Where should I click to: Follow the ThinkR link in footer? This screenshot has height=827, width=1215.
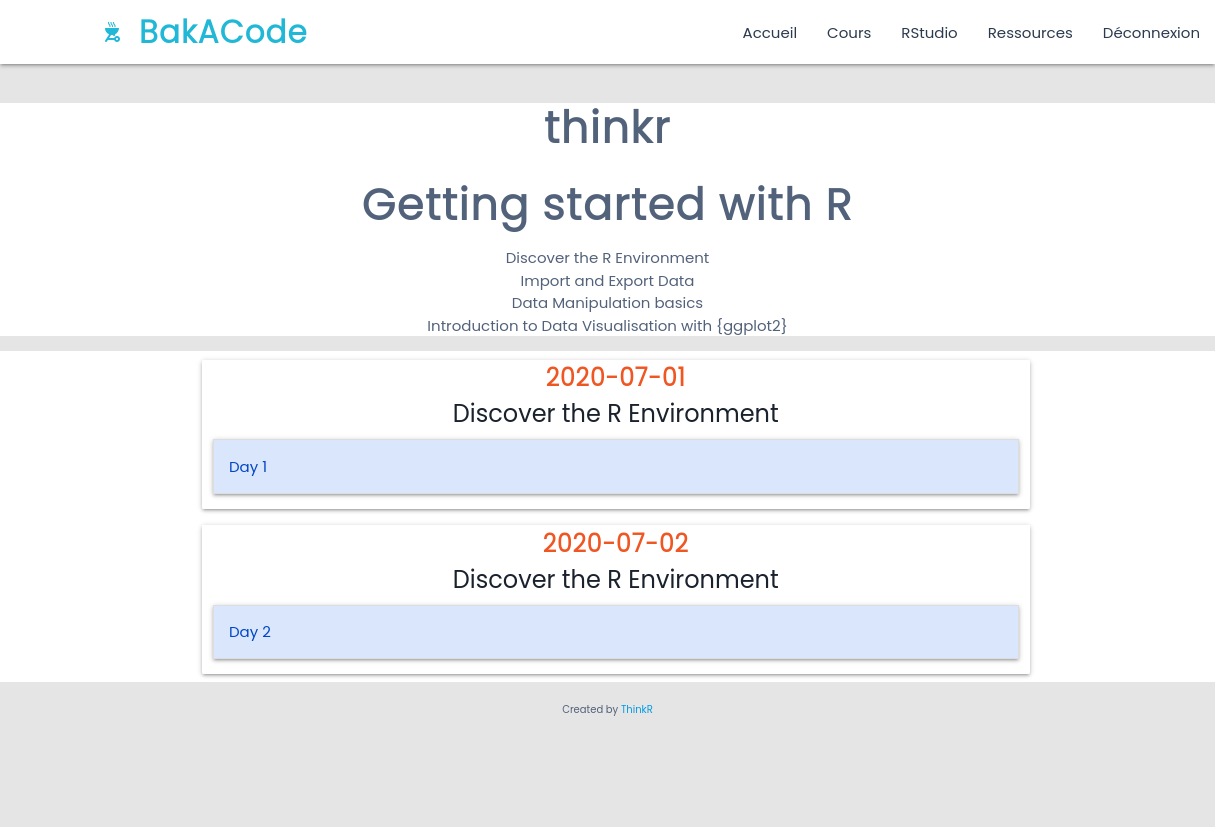click(x=637, y=710)
